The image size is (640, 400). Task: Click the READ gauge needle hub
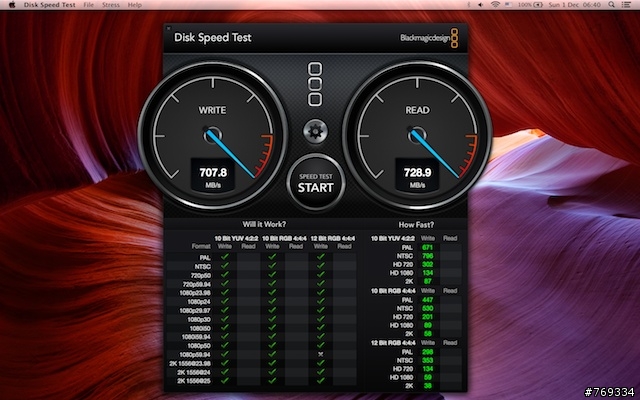coord(417,134)
